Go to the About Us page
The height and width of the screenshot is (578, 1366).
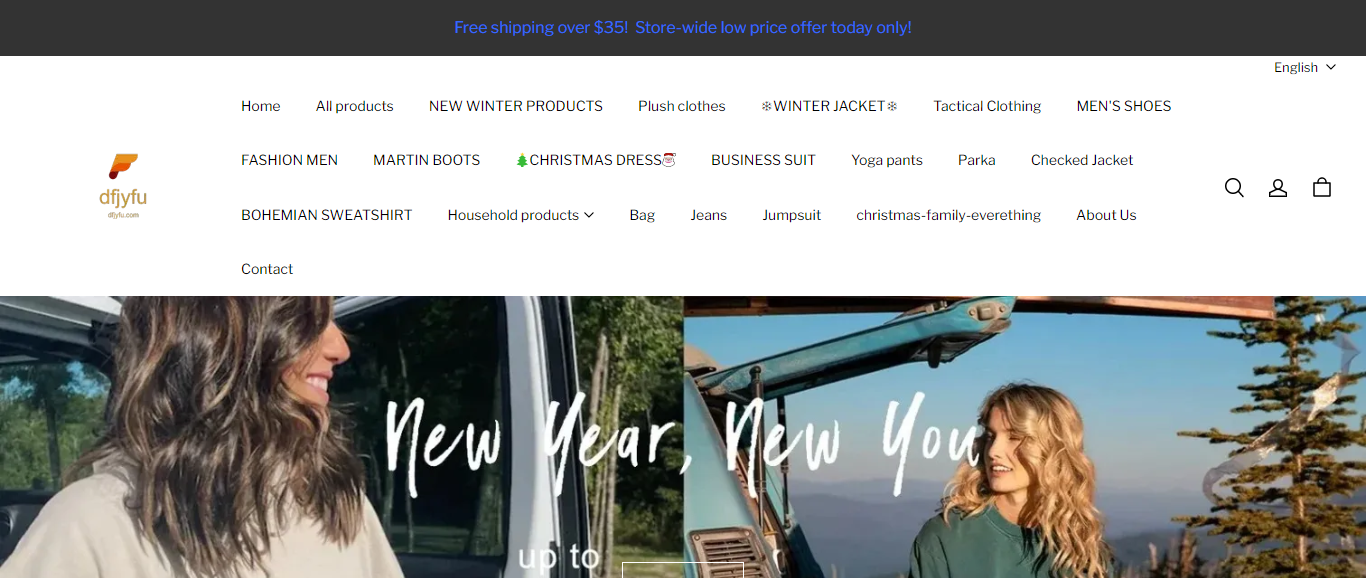click(x=1106, y=215)
